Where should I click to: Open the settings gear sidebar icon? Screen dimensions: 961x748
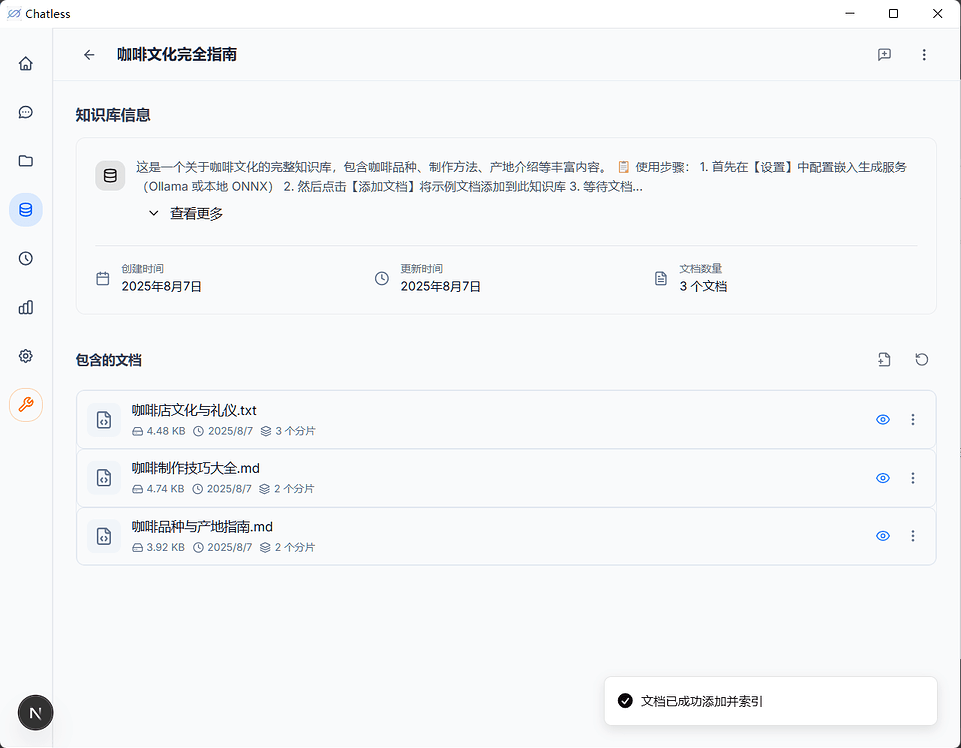point(25,356)
